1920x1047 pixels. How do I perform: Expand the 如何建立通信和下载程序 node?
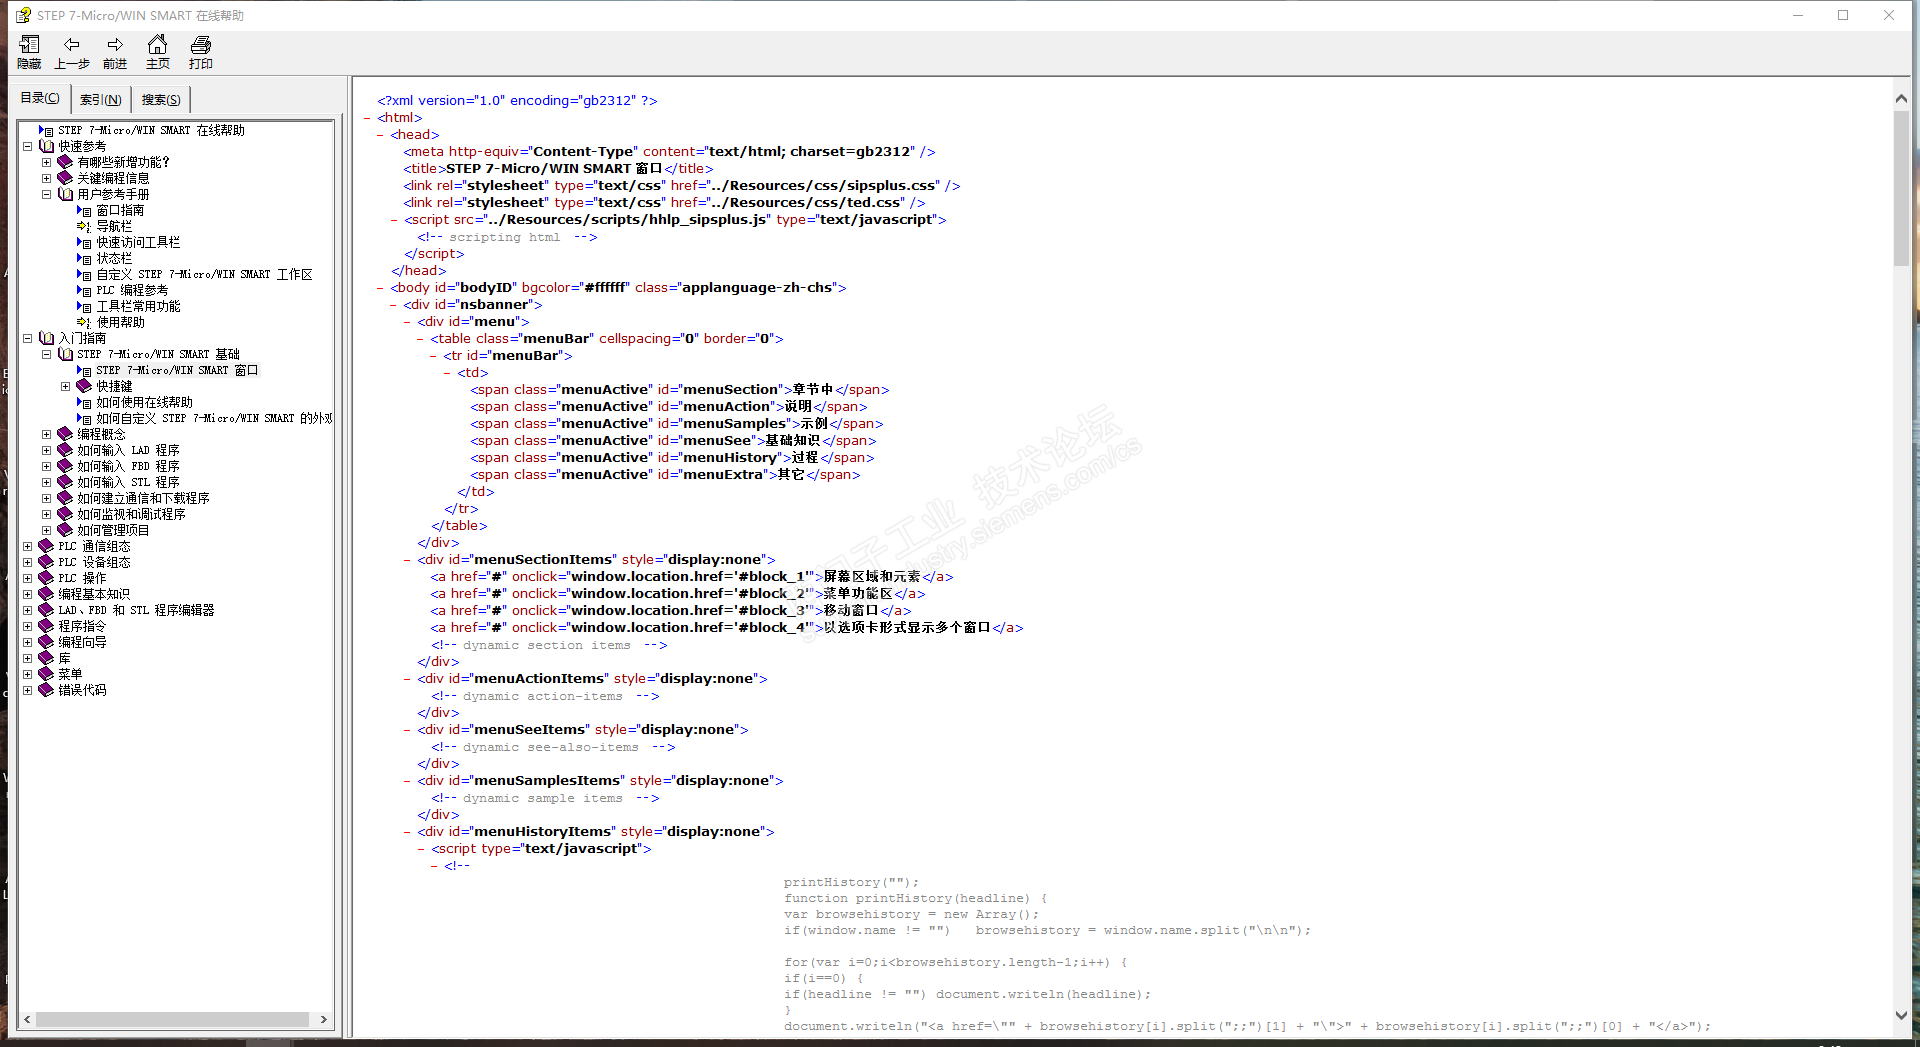point(46,498)
